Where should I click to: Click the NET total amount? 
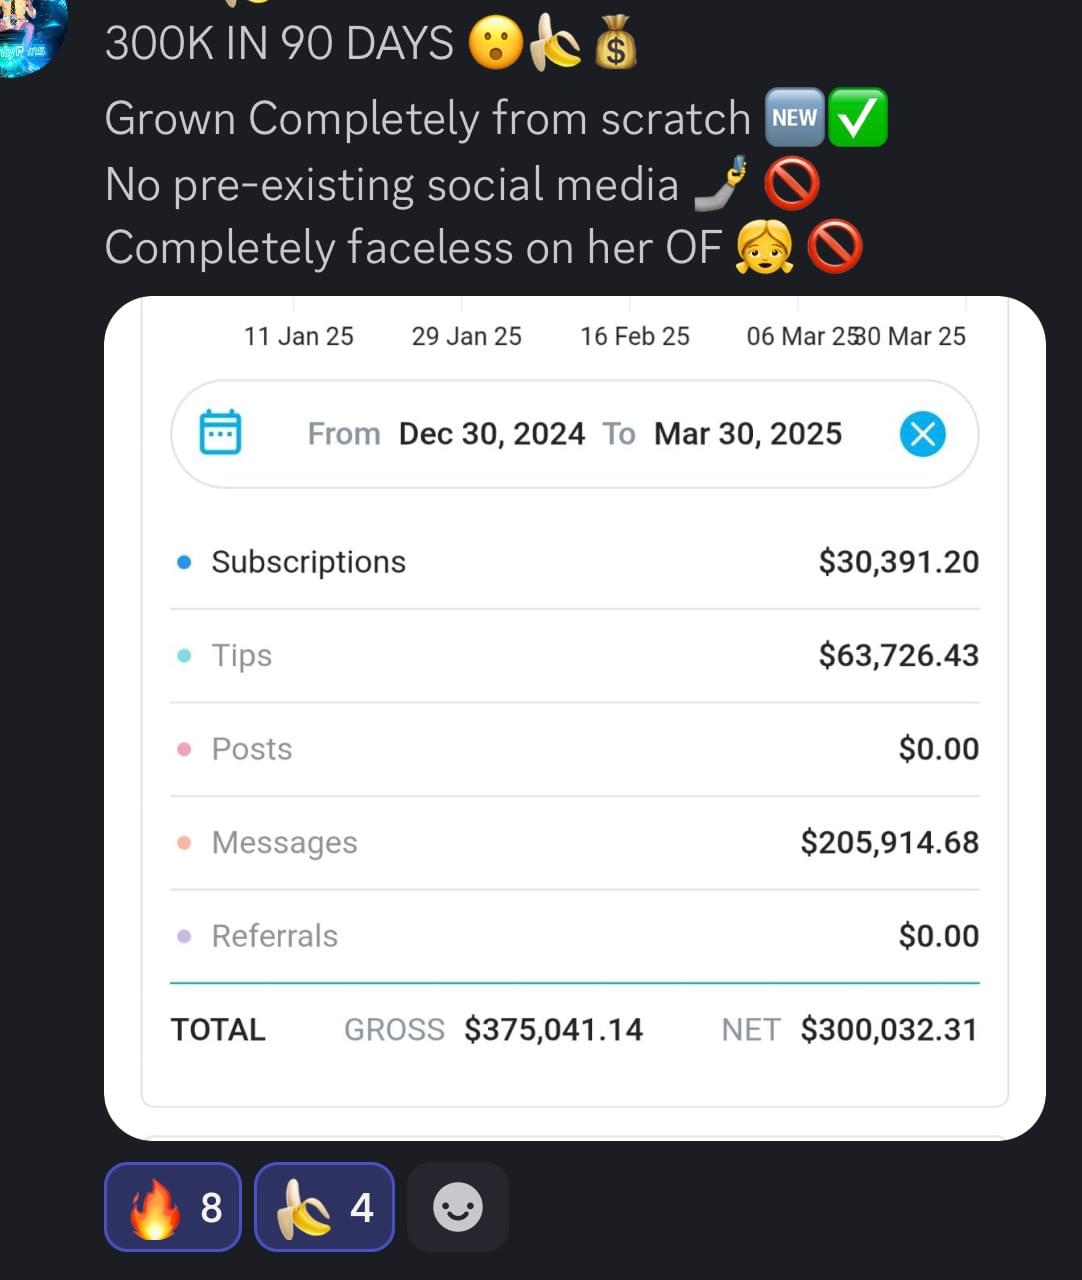click(x=888, y=1029)
